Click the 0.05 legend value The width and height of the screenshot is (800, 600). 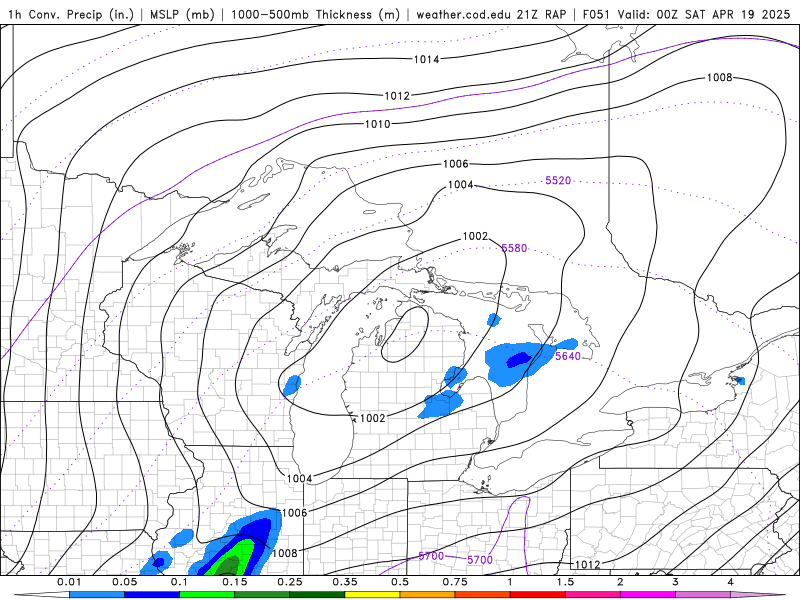(124, 582)
